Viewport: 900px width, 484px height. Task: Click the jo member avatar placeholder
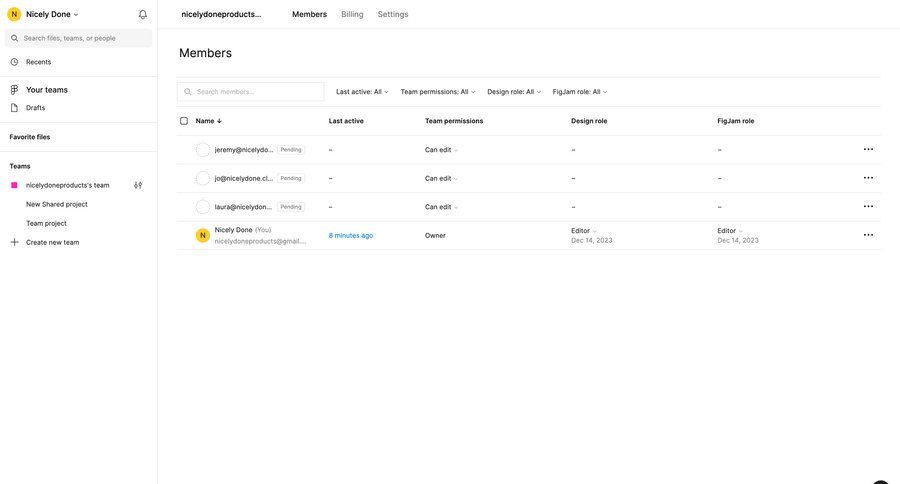pyautogui.click(x=203, y=179)
